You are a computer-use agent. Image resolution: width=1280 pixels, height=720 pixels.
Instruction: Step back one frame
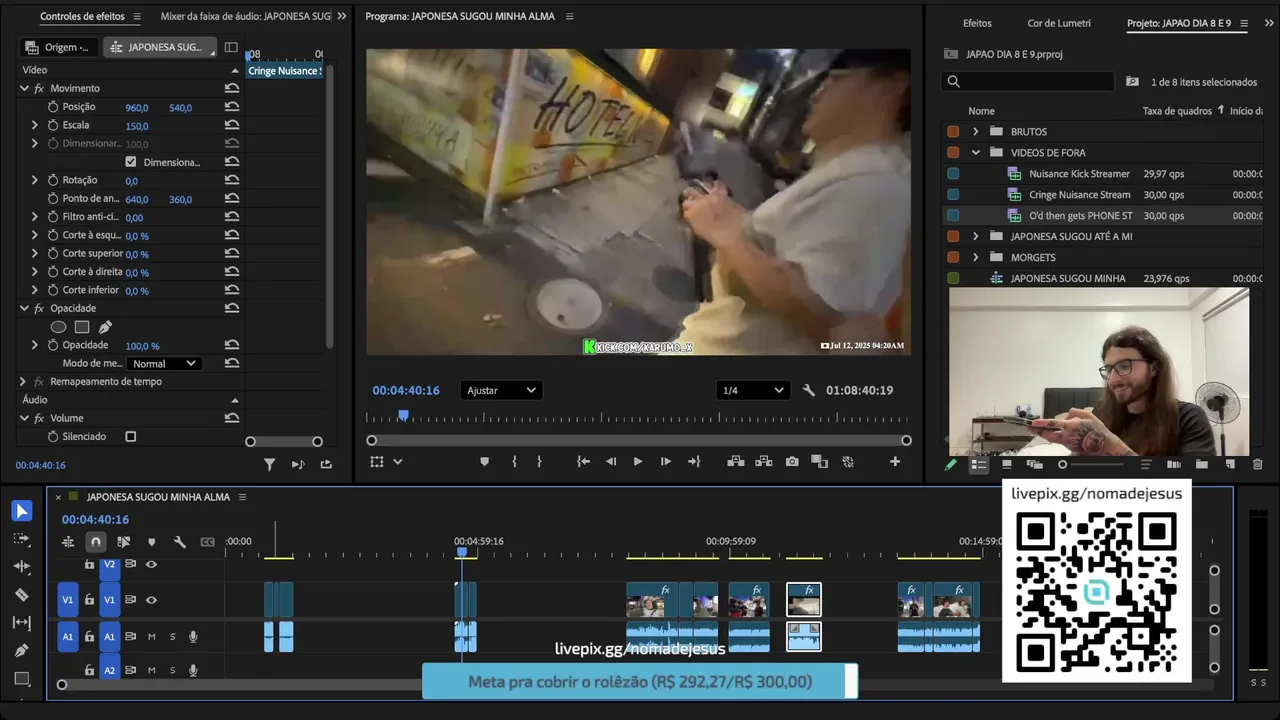[x=611, y=462]
